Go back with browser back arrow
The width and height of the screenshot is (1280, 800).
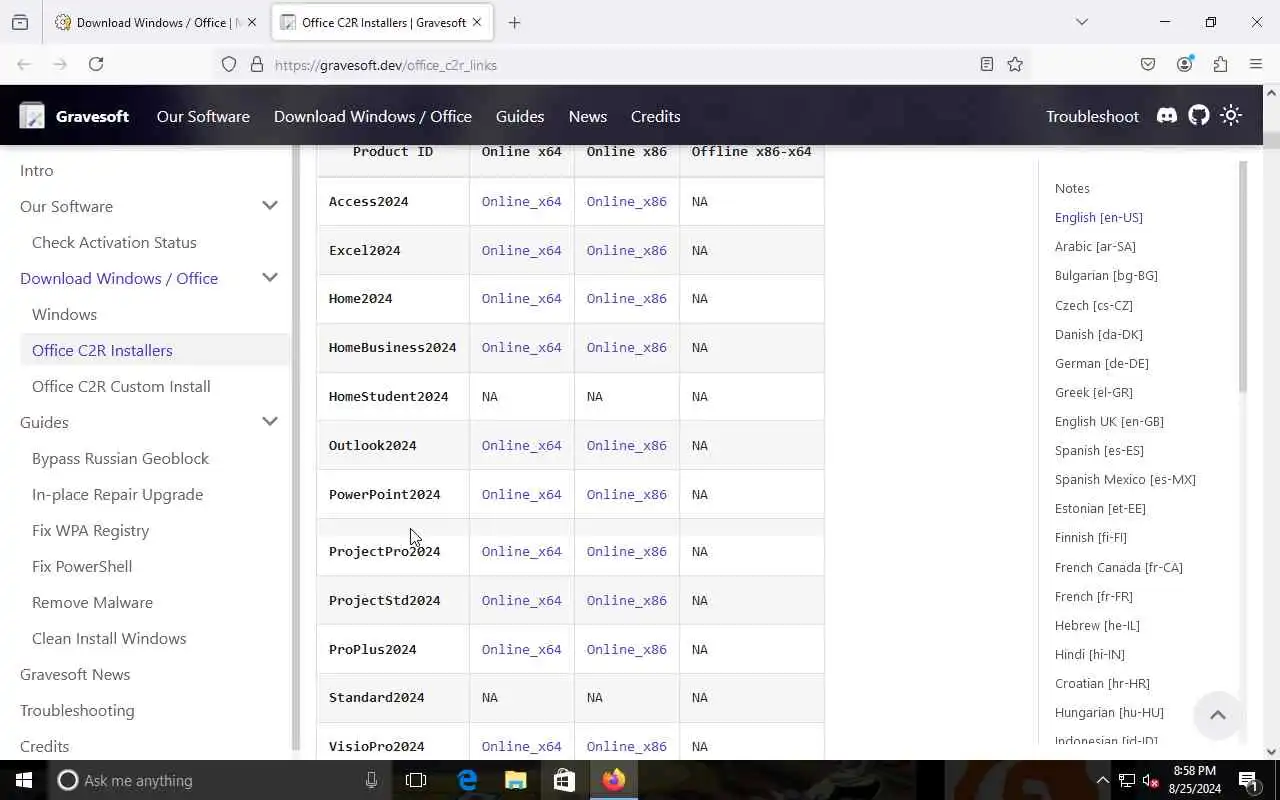(x=24, y=64)
